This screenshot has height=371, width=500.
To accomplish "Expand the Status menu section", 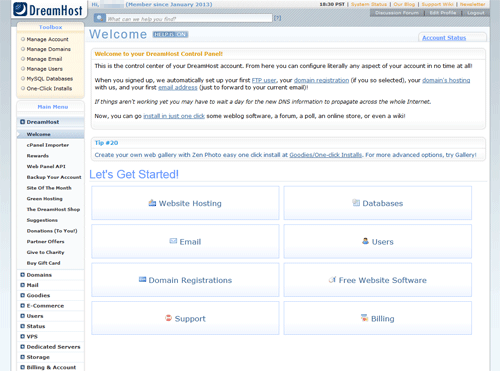I will [22, 326].
